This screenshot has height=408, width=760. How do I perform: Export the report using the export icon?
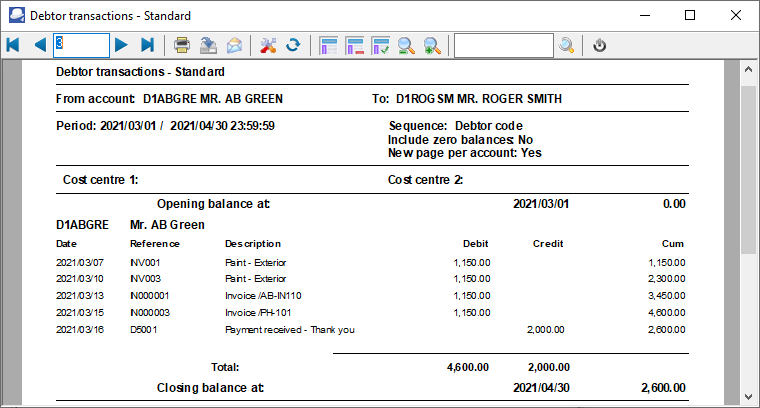208,45
